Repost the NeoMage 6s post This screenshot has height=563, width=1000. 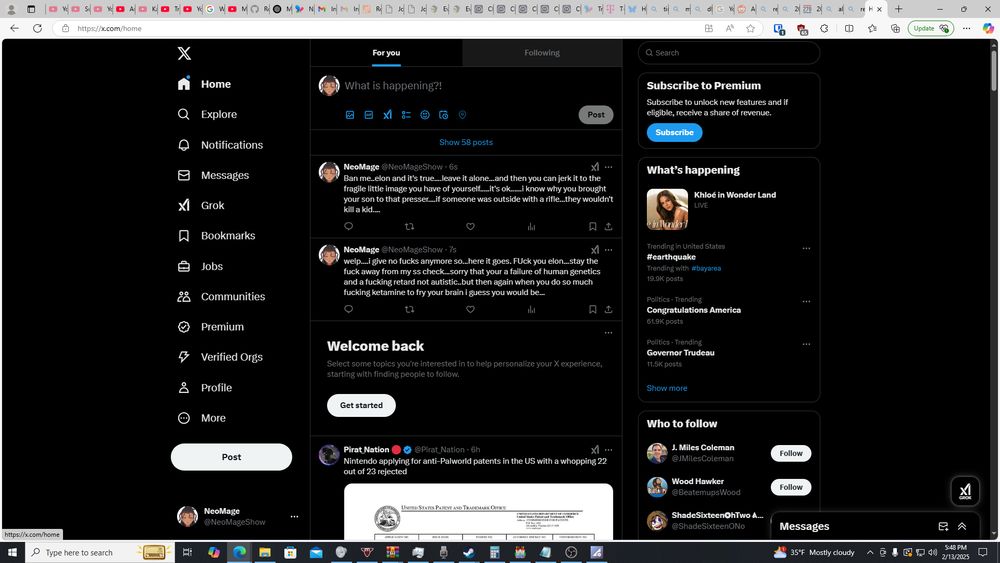409,226
